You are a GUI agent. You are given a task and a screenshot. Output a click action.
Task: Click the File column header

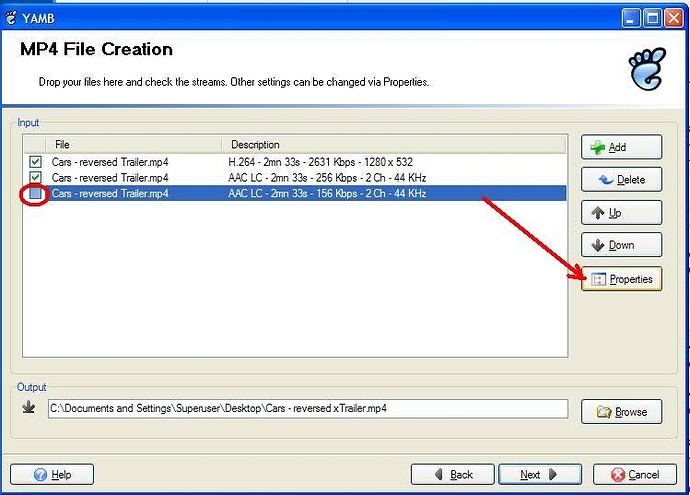click(x=133, y=144)
